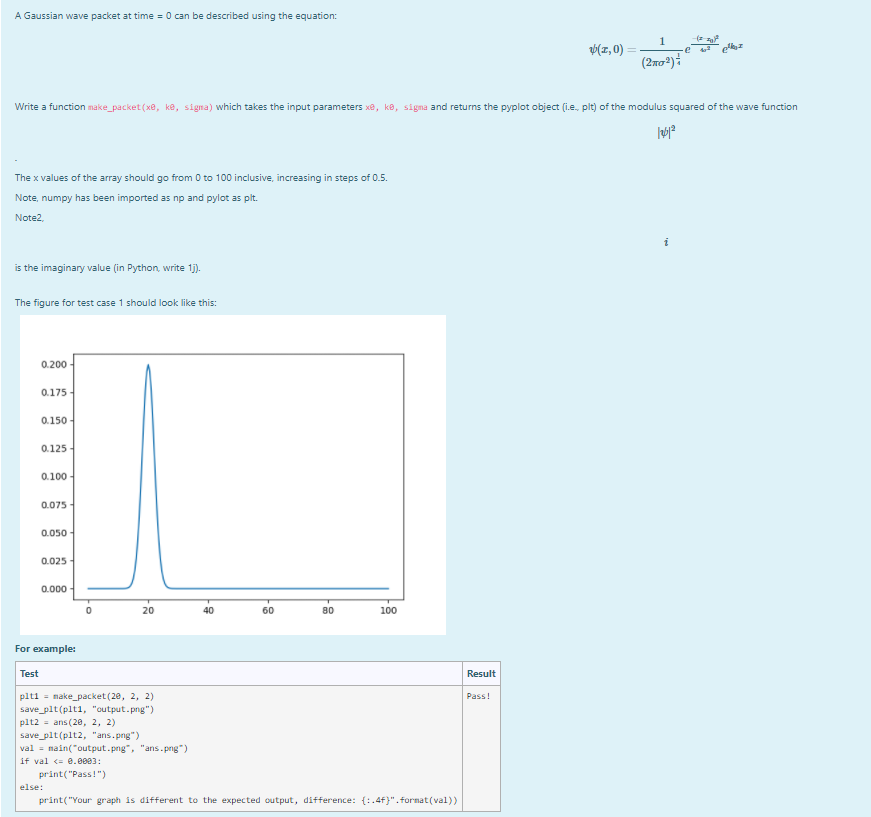Click the 100 tick label on the x-axis
Image resolution: width=871 pixels, height=817 pixels.
pyautogui.click(x=388, y=610)
